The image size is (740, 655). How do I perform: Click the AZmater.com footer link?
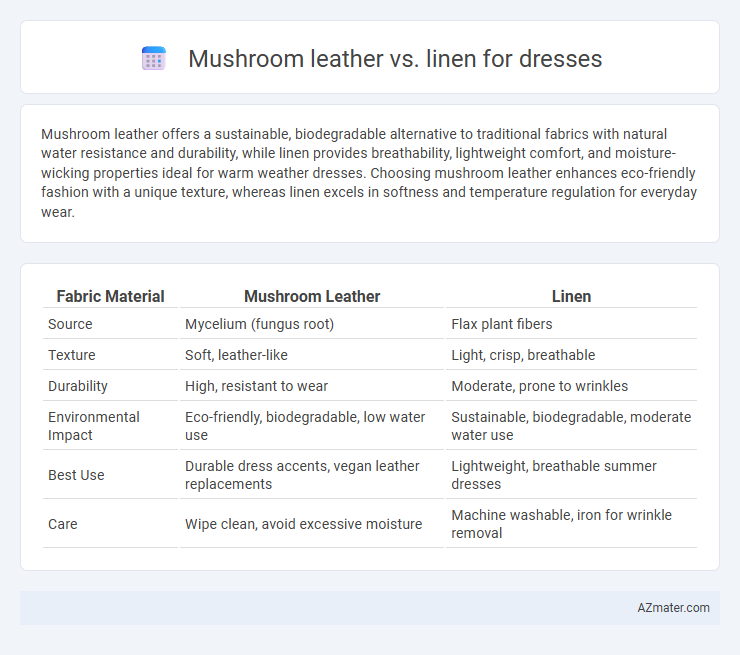pyautogui.click(x=673, y=608)
